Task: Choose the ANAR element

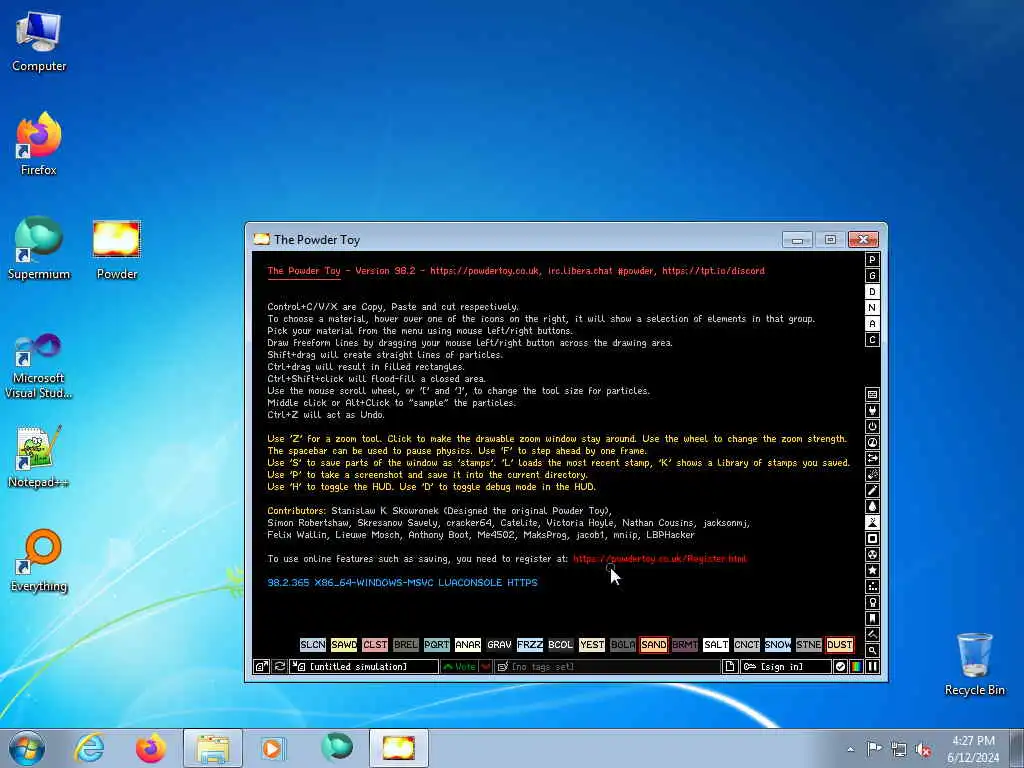Action: click(x=468, y=645)
